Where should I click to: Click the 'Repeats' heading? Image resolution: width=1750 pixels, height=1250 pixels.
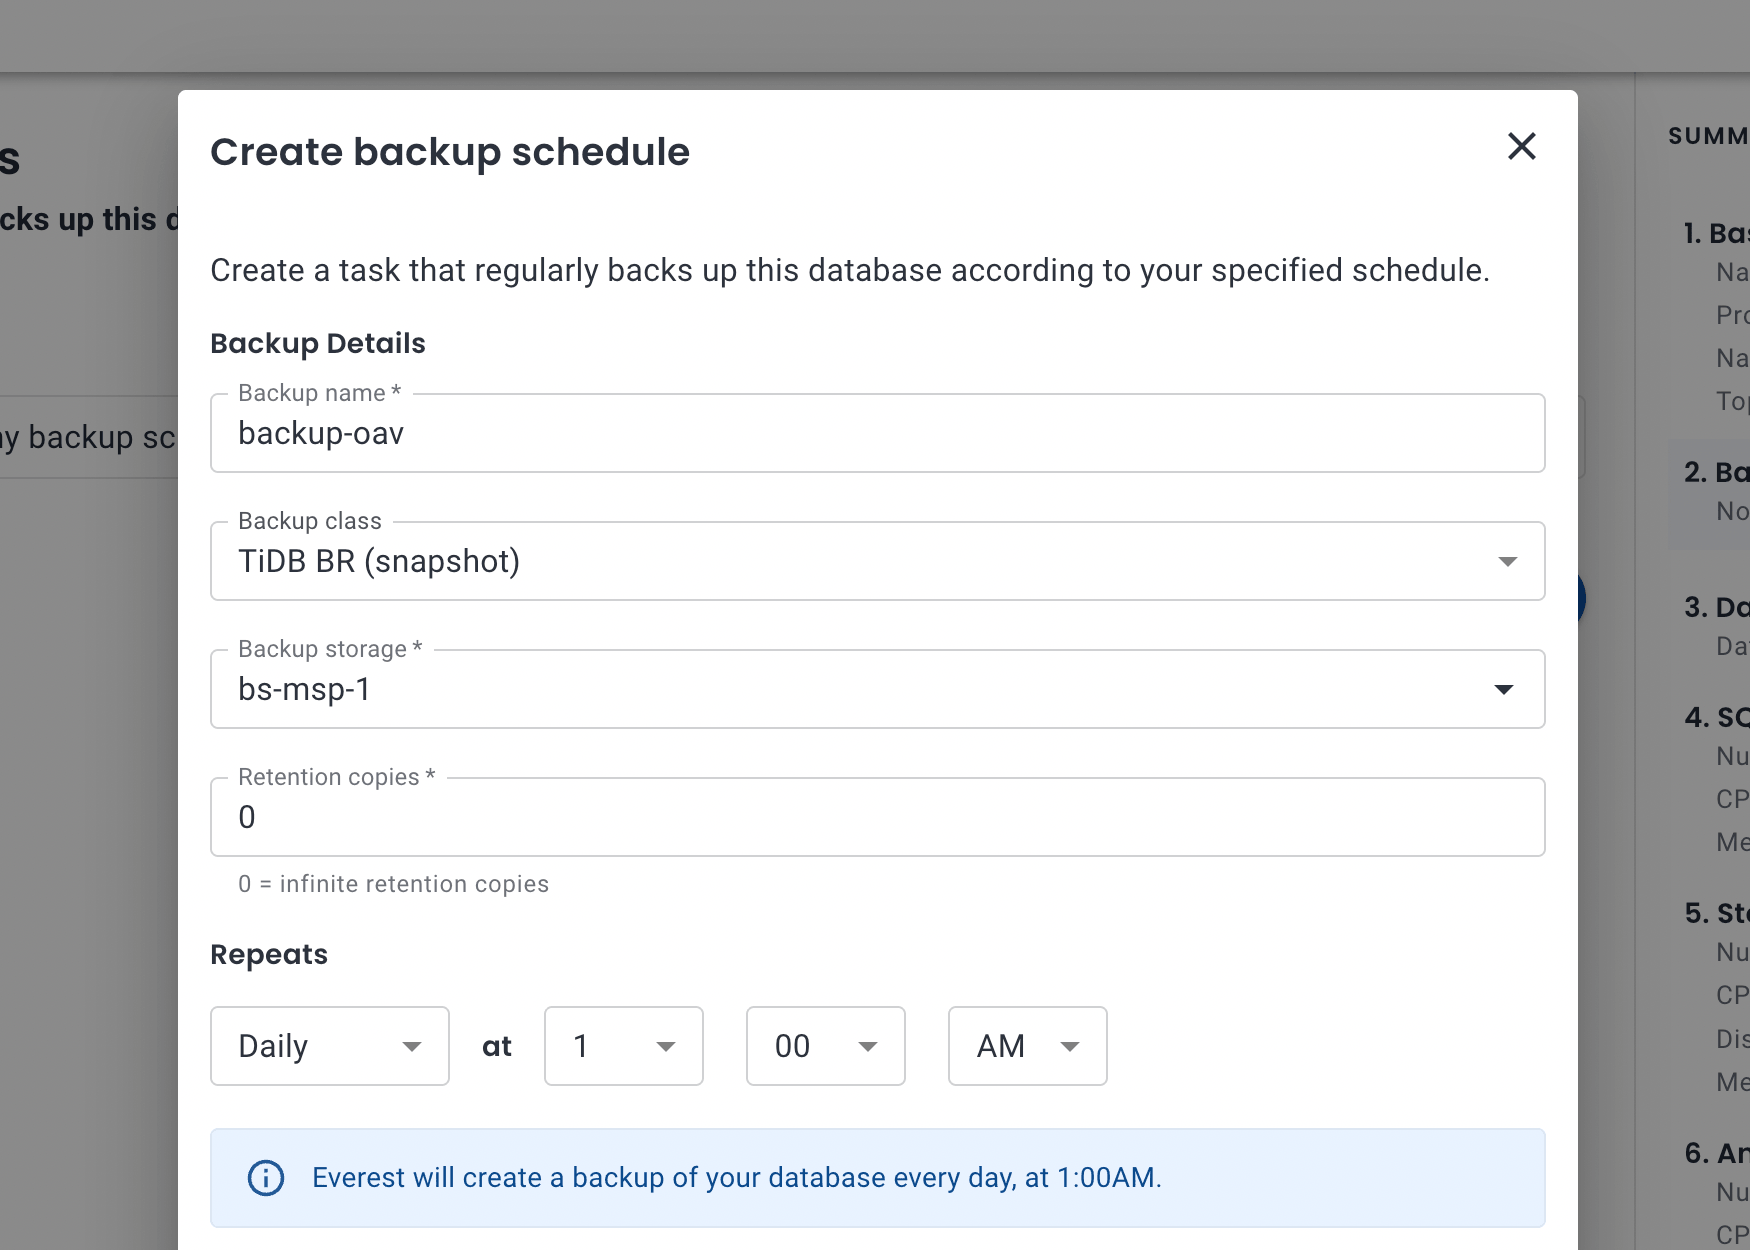coord(269,955)
